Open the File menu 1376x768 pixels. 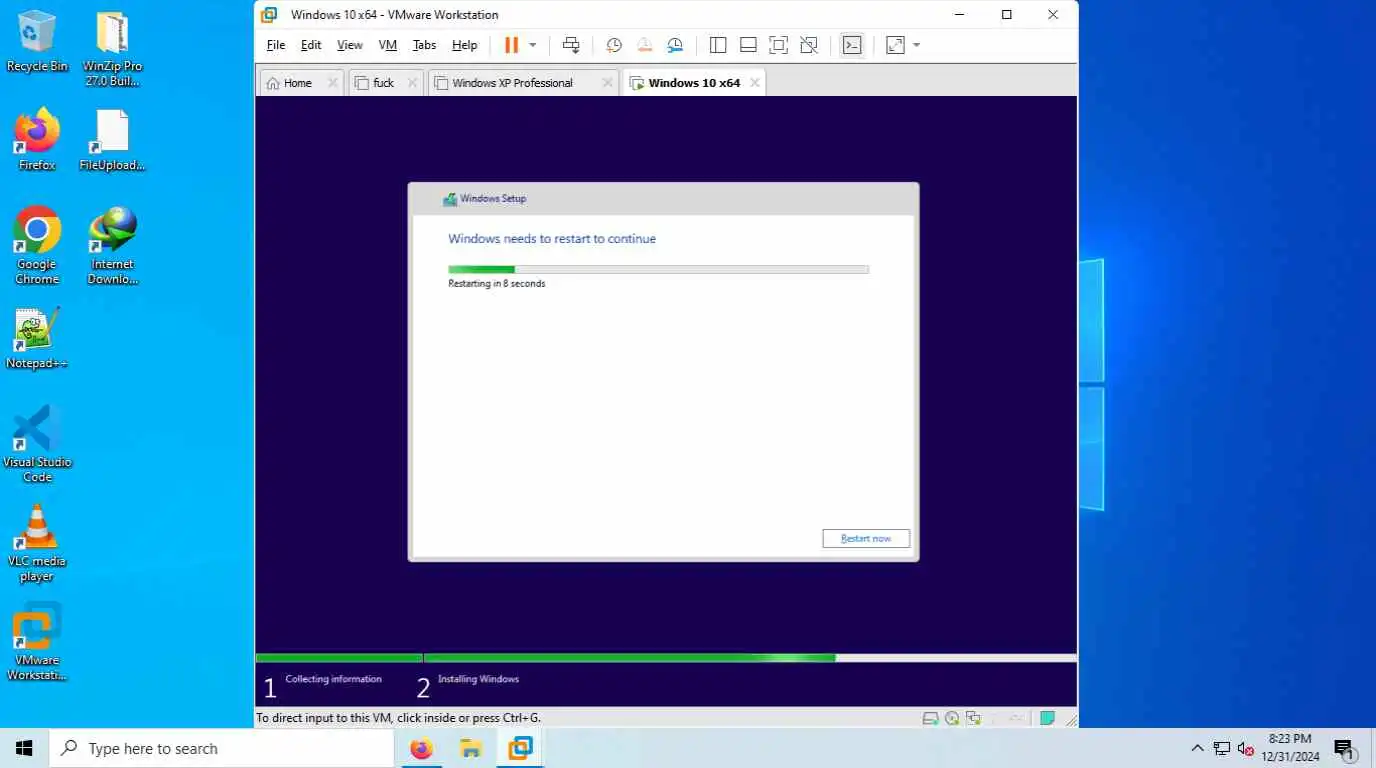[276, 45]
